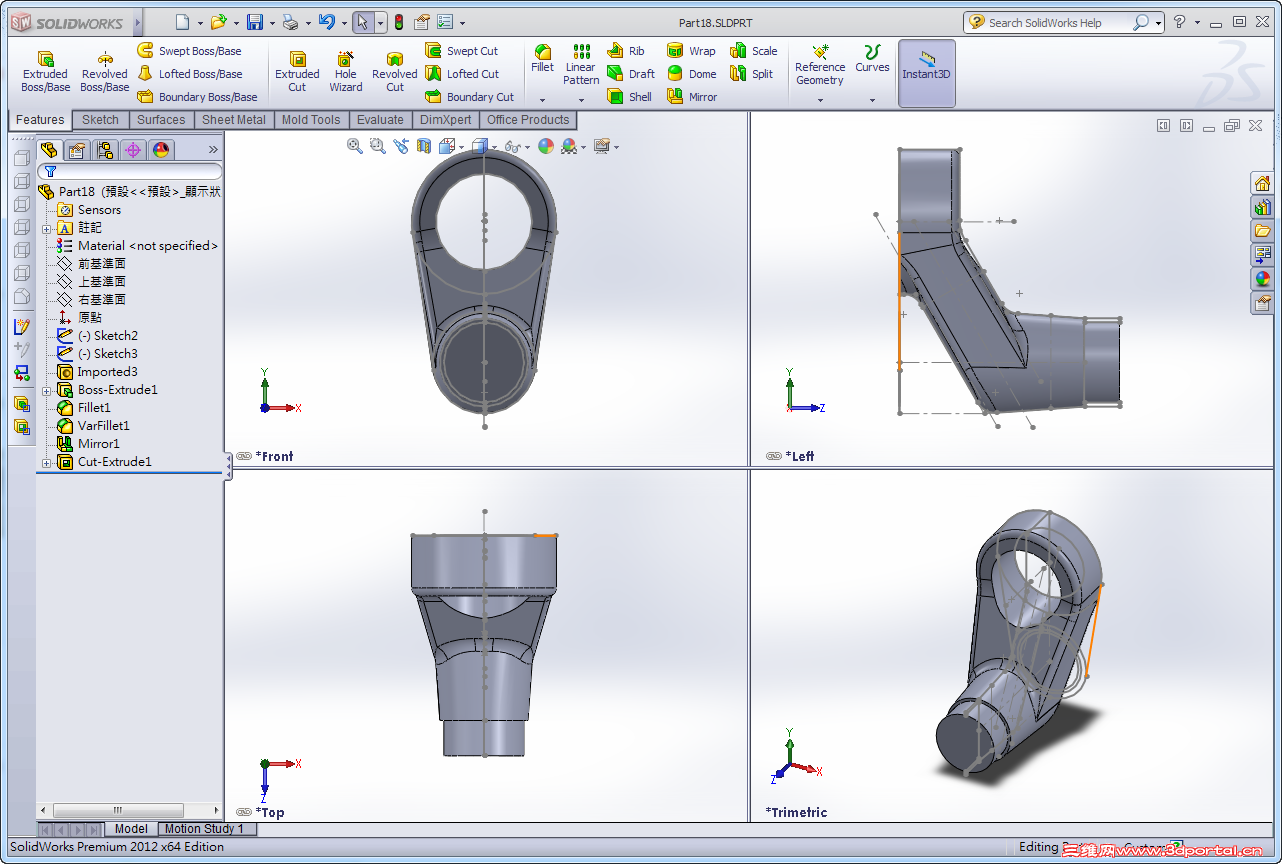Screen dimensions: 1282x864
Task: Open the Sheet Metal tab
Action: point(234,120)
